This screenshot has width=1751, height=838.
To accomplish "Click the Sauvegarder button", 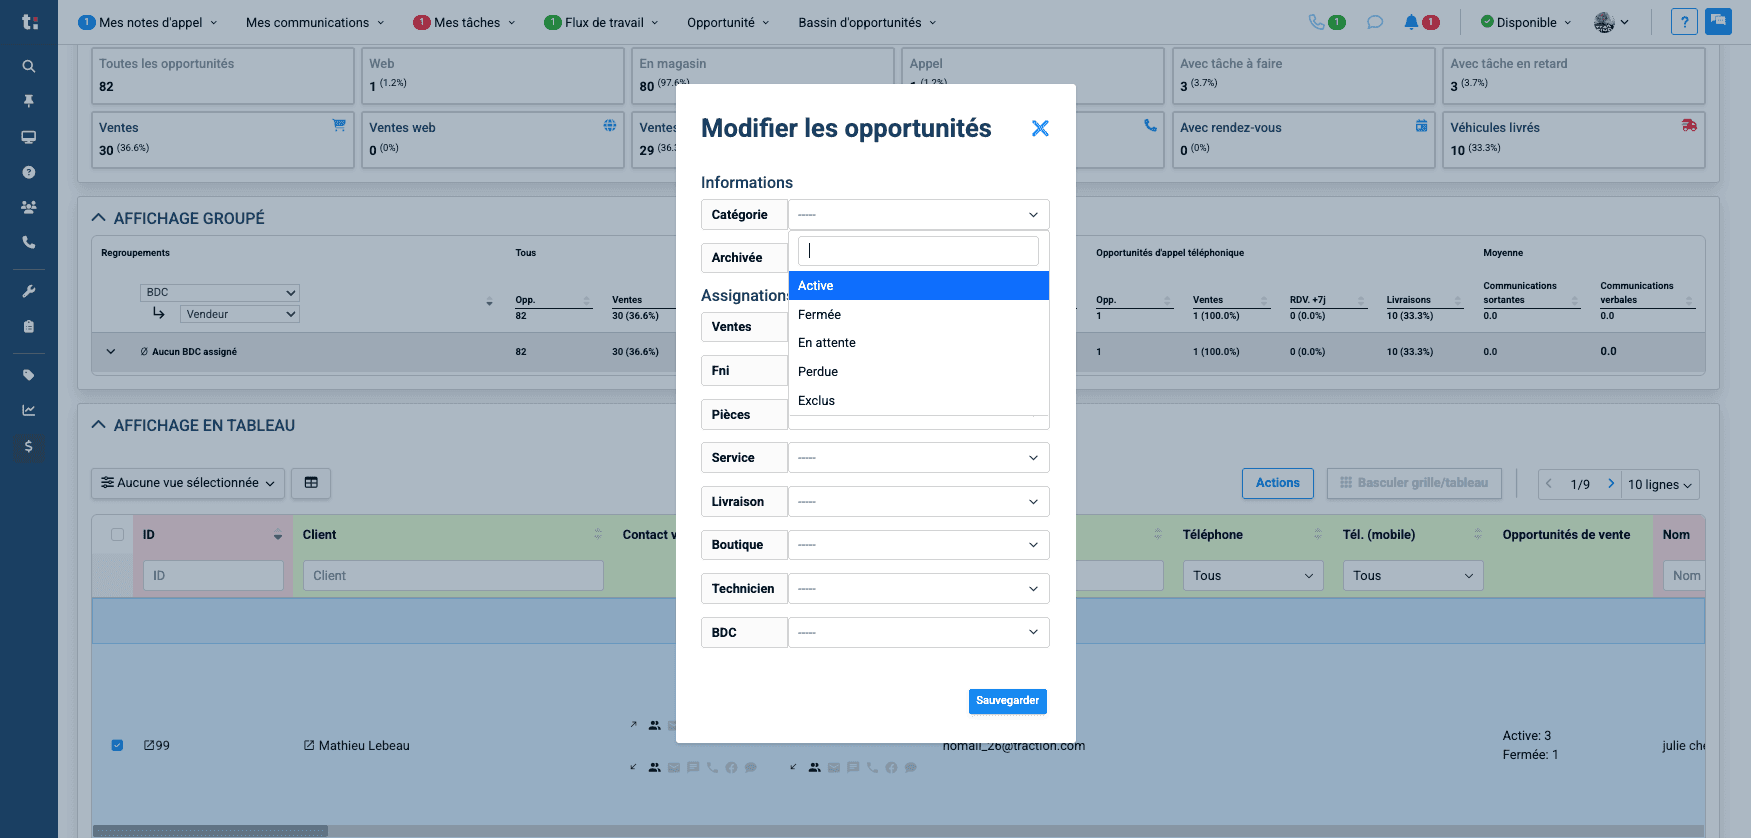I will 1008,701.
